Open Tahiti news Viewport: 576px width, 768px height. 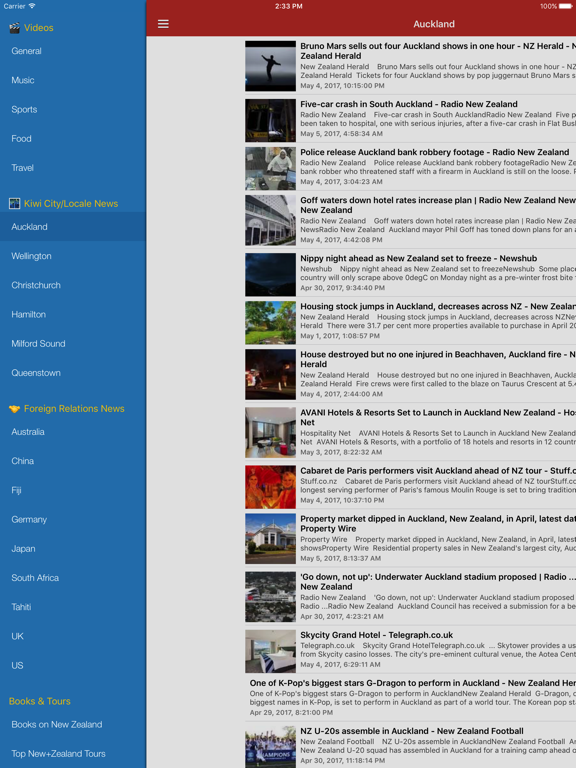tap(73, 607)
